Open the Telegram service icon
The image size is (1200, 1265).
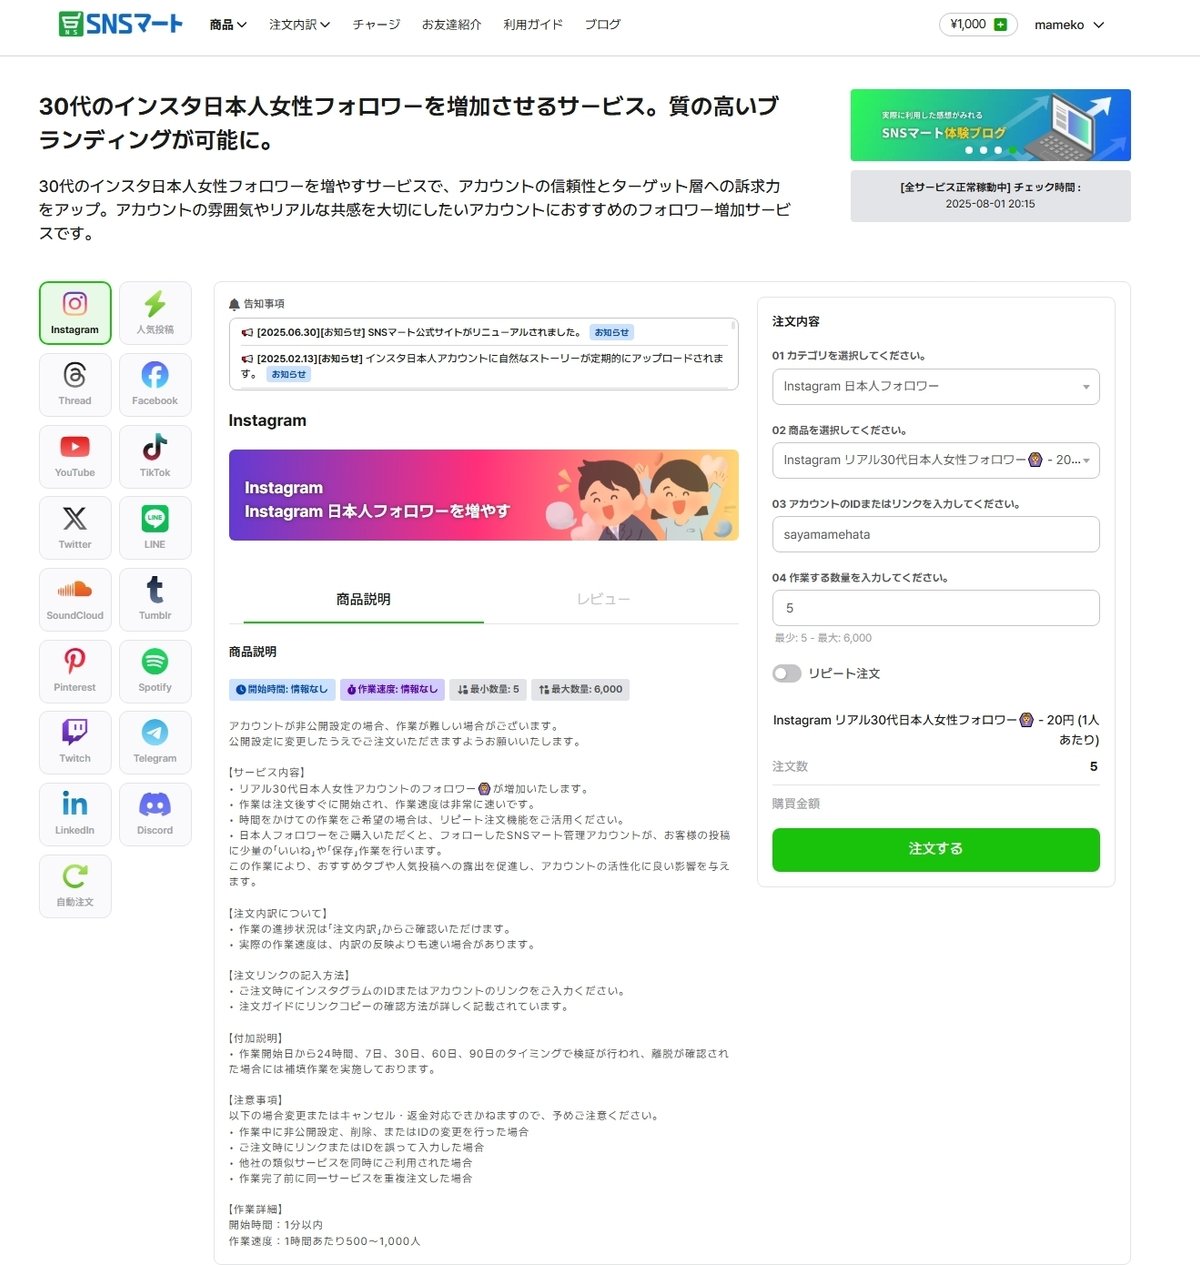154,742
